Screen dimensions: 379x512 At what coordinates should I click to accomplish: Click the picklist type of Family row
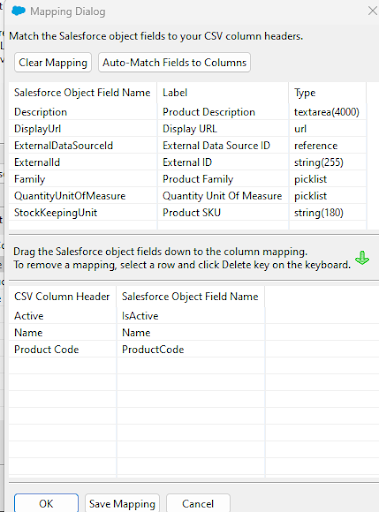[328, 179]
